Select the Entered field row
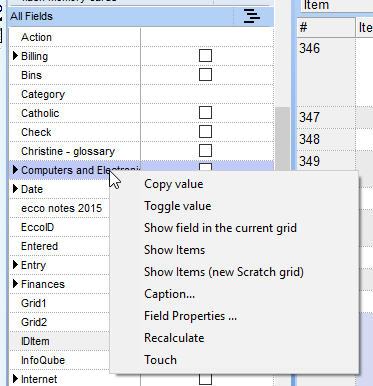 point(59,246)
